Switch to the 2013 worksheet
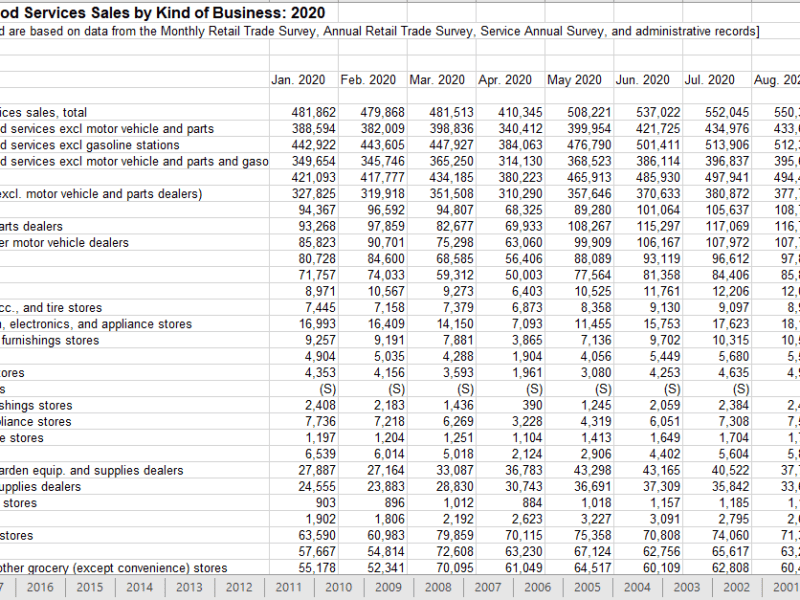 coord(188,588)
